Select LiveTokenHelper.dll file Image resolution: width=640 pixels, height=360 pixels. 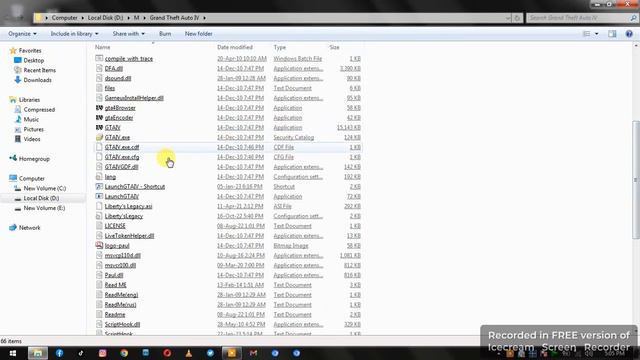(x=129, y=236)
